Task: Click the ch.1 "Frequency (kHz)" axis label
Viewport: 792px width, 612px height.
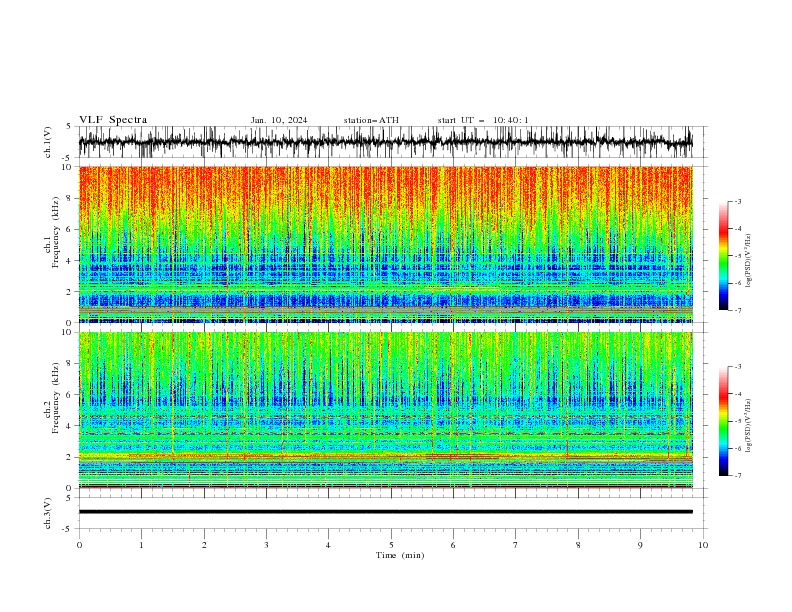Action: (x=56, y=230)
